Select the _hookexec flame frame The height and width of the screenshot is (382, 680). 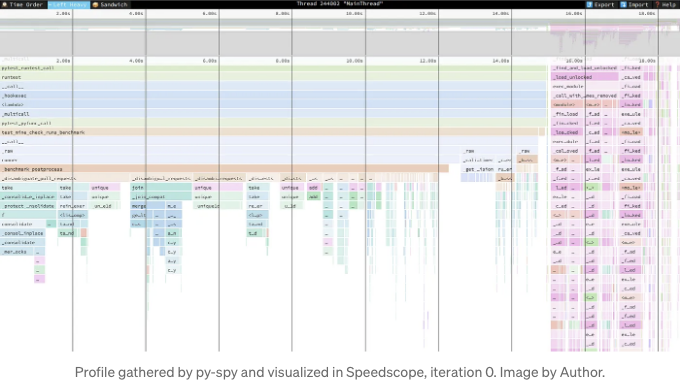pos(273,95)
